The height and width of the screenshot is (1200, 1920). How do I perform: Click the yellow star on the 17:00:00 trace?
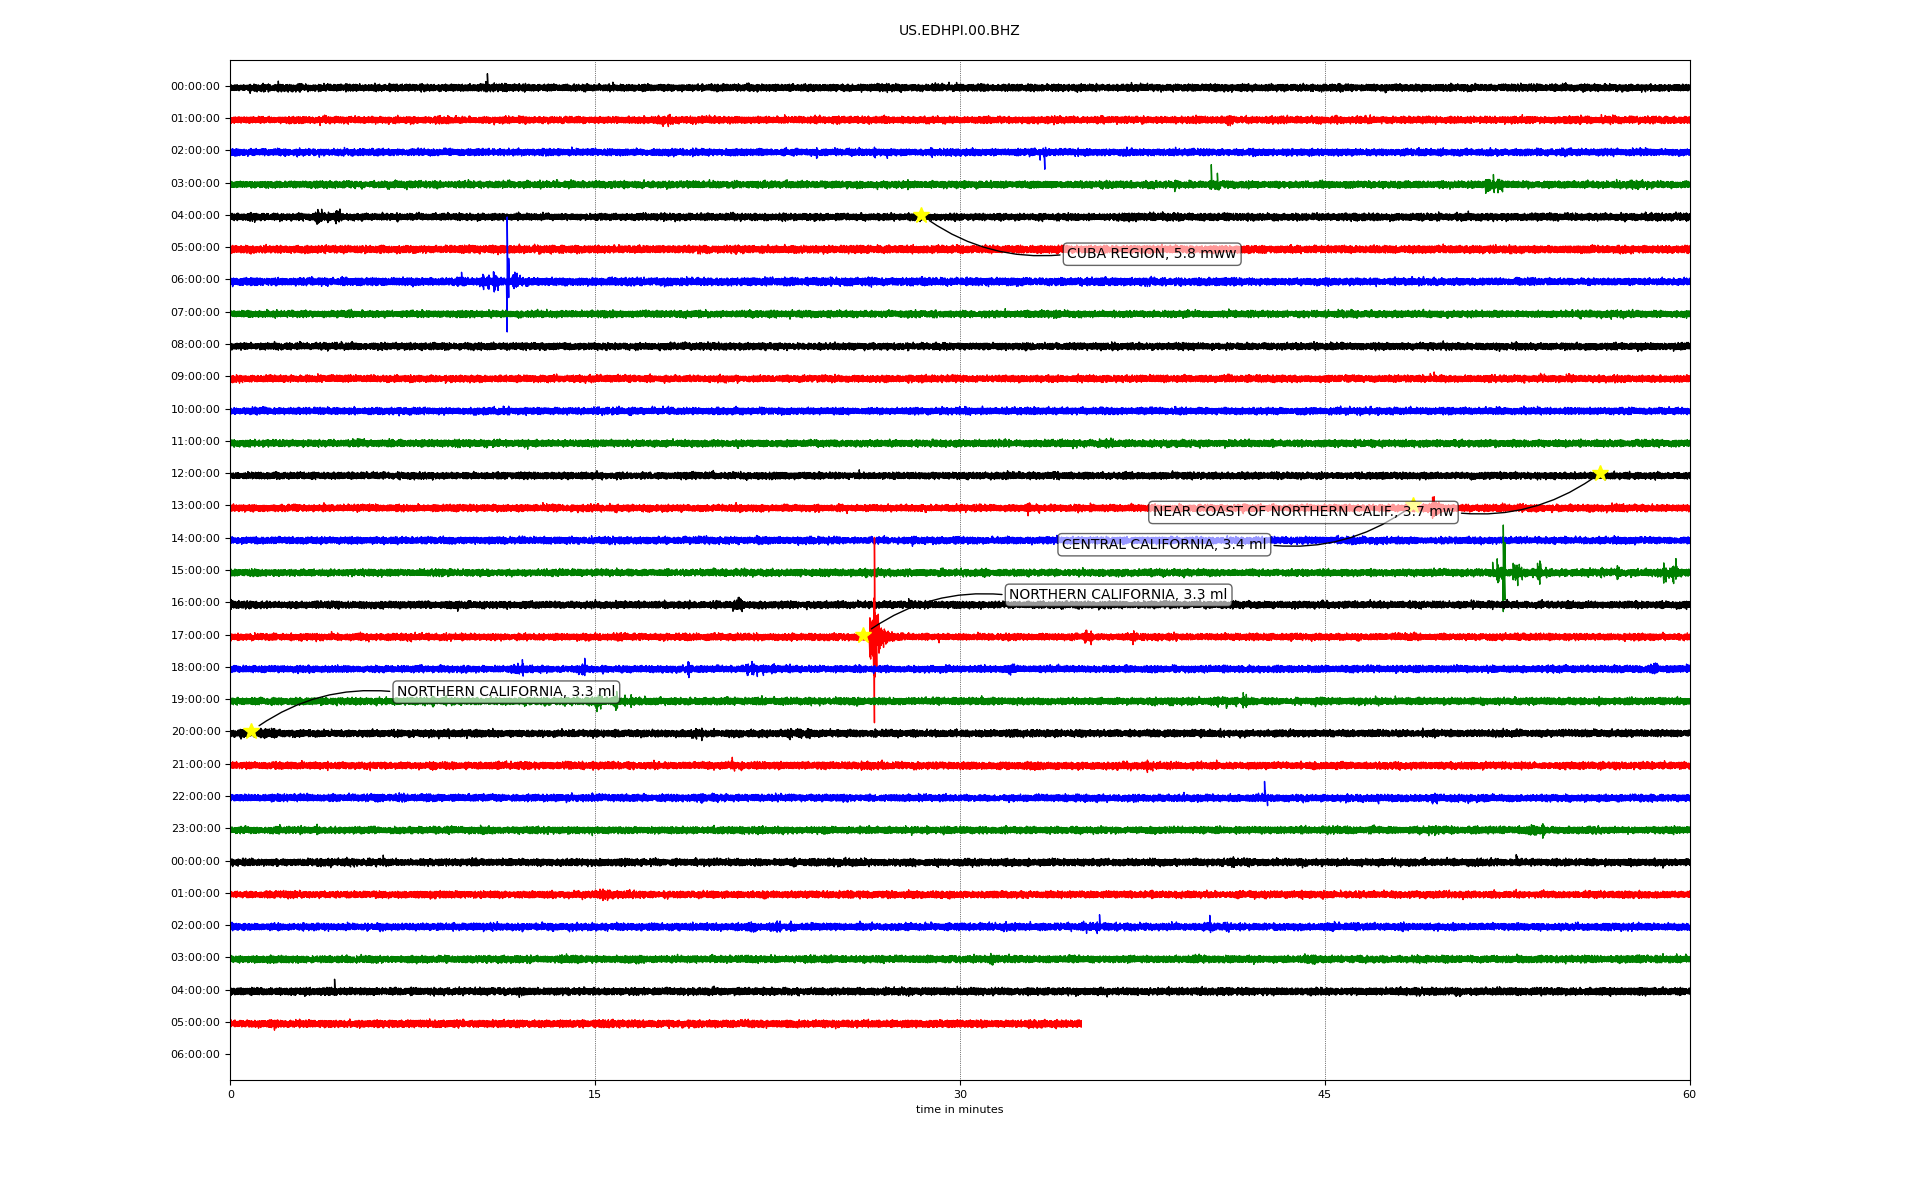tap(863, 635)
